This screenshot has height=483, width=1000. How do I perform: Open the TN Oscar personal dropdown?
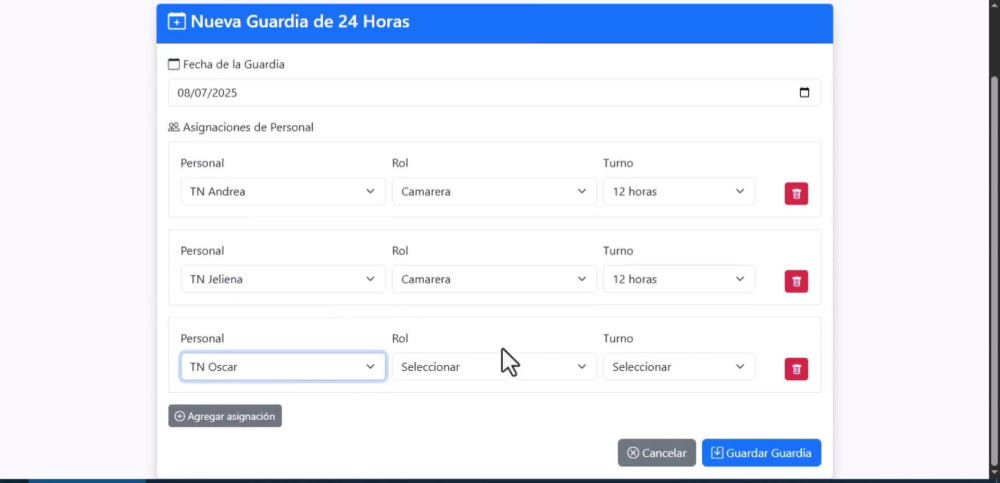coord(283,367)
